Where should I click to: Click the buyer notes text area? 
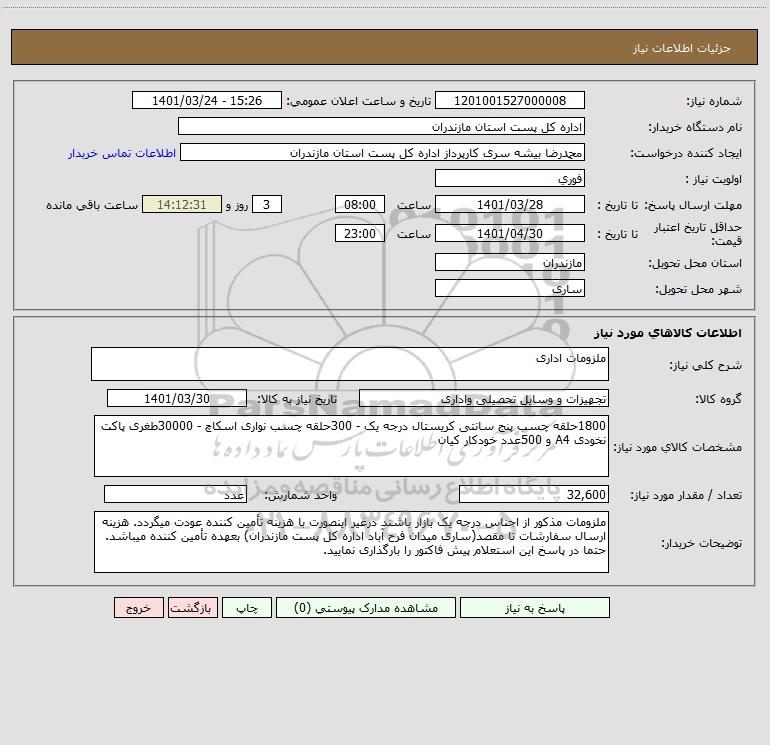click(351, 542)
